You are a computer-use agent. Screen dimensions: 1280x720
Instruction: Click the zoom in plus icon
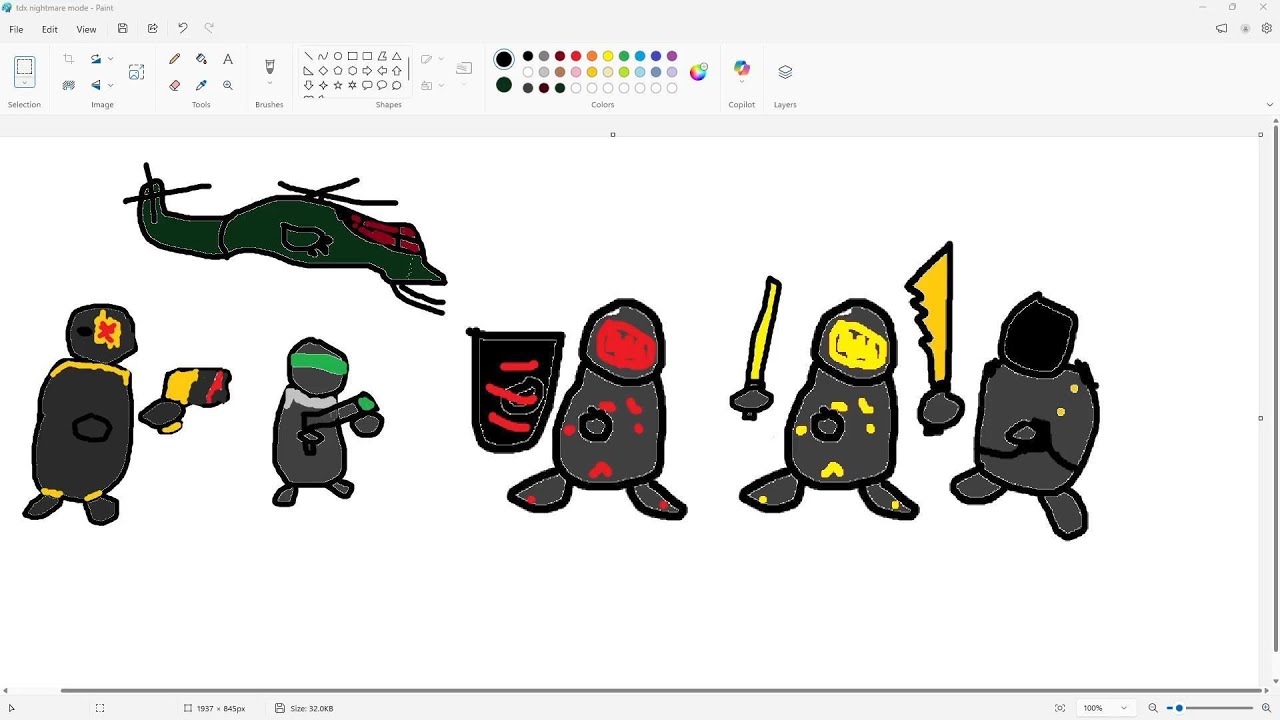[1266, 708]
